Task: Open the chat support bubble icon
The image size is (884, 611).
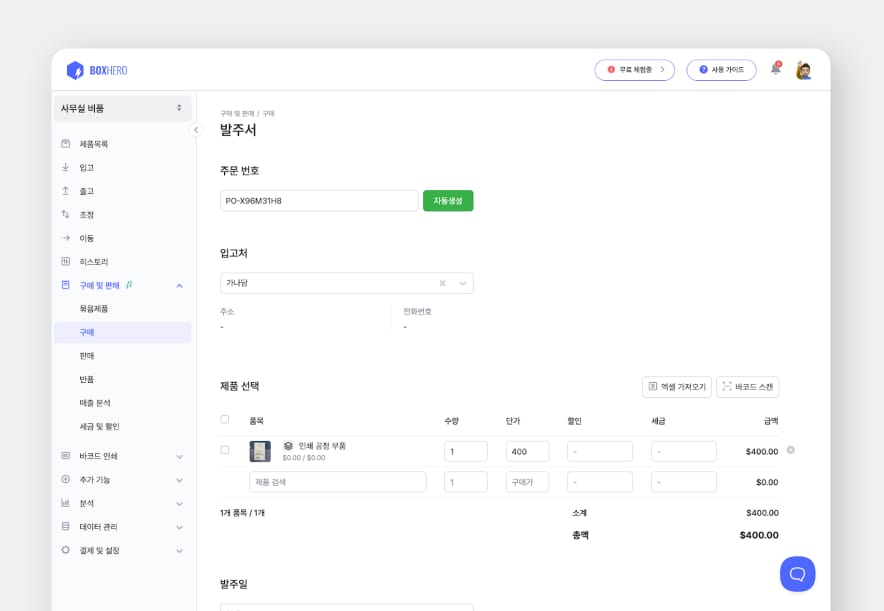Action: coord(797,573)
